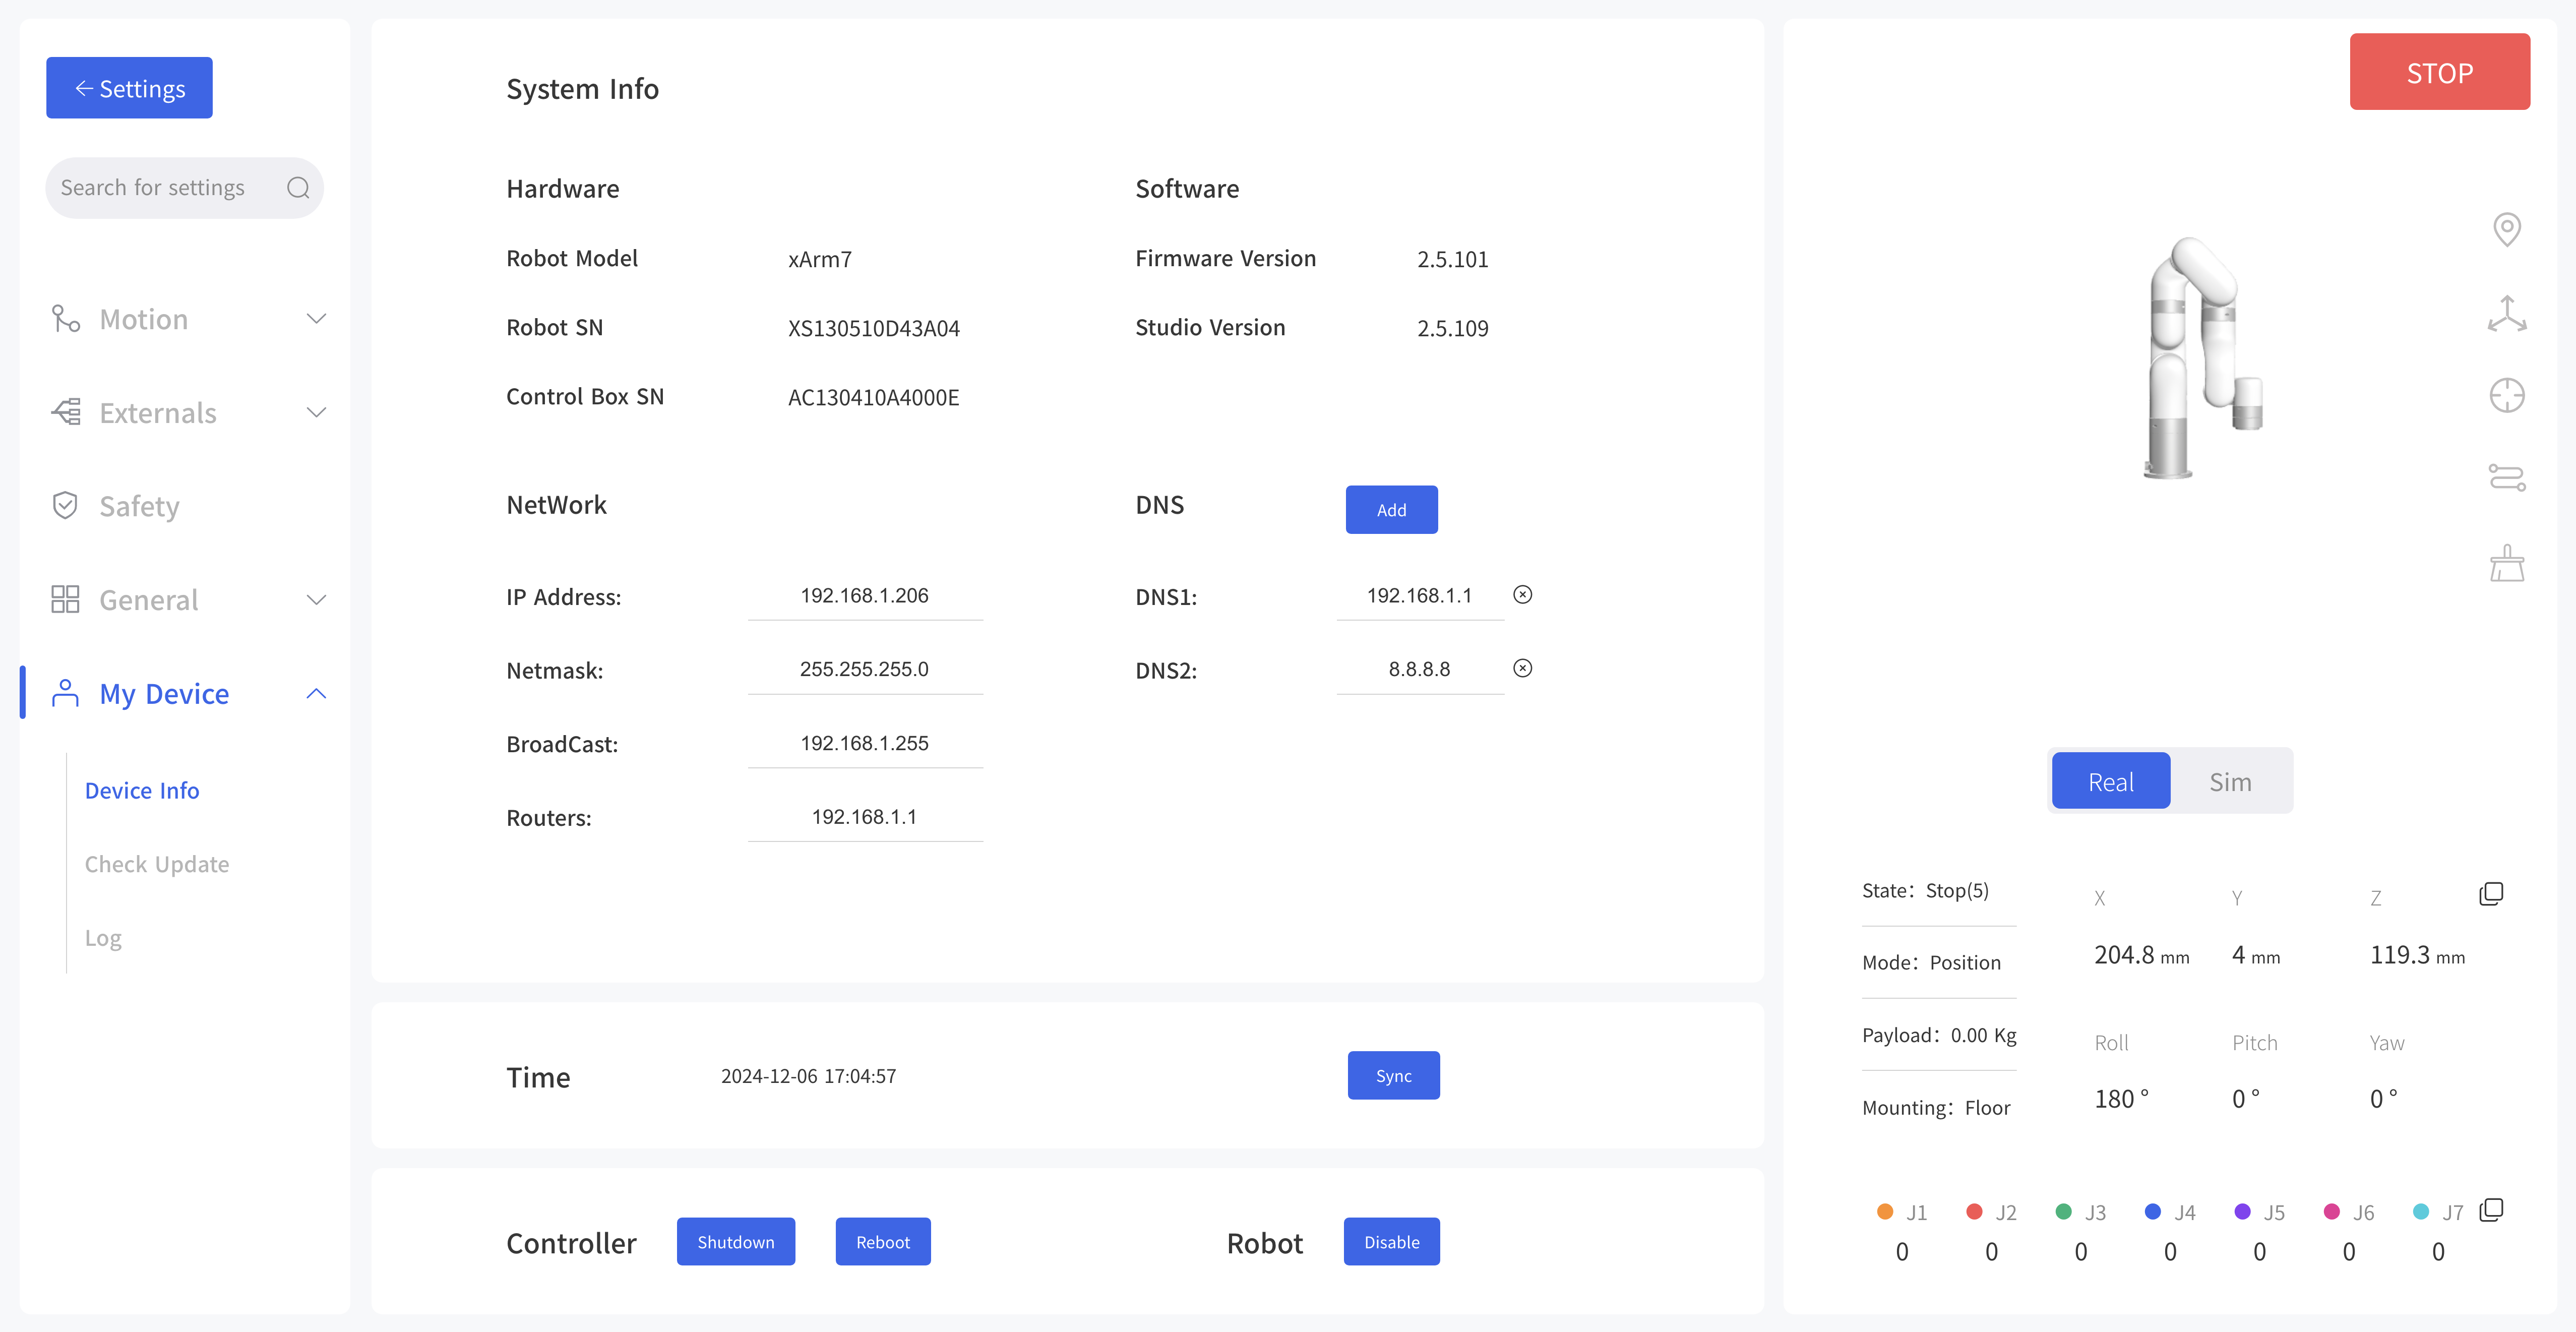
Task: Click the Studio Version 2.5.109 value
Action: (x=1452, y=328)
